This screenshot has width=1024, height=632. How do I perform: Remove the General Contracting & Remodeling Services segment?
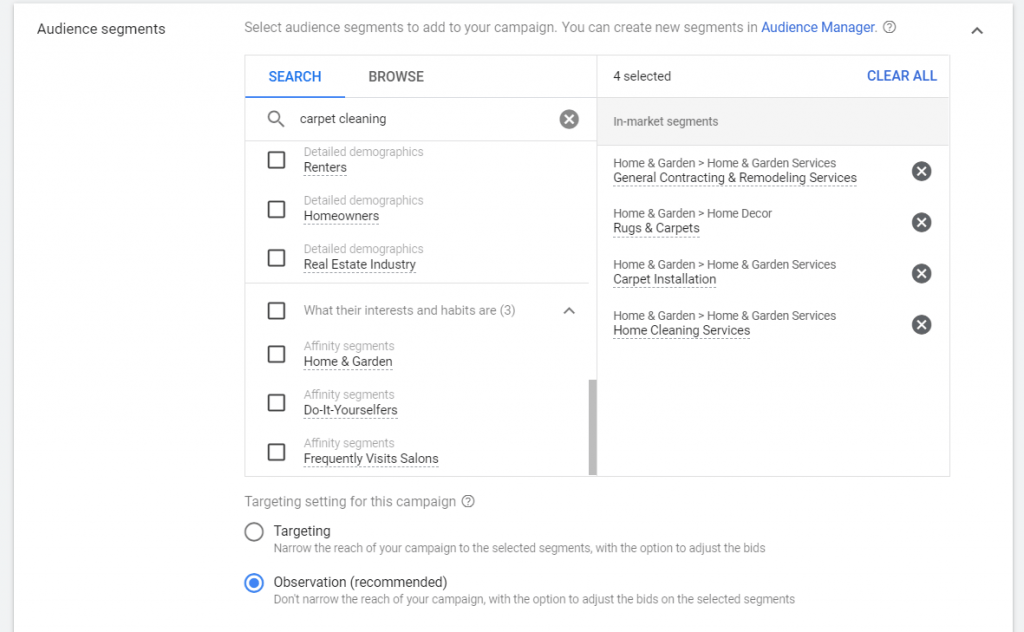click(x=921, y=170)
